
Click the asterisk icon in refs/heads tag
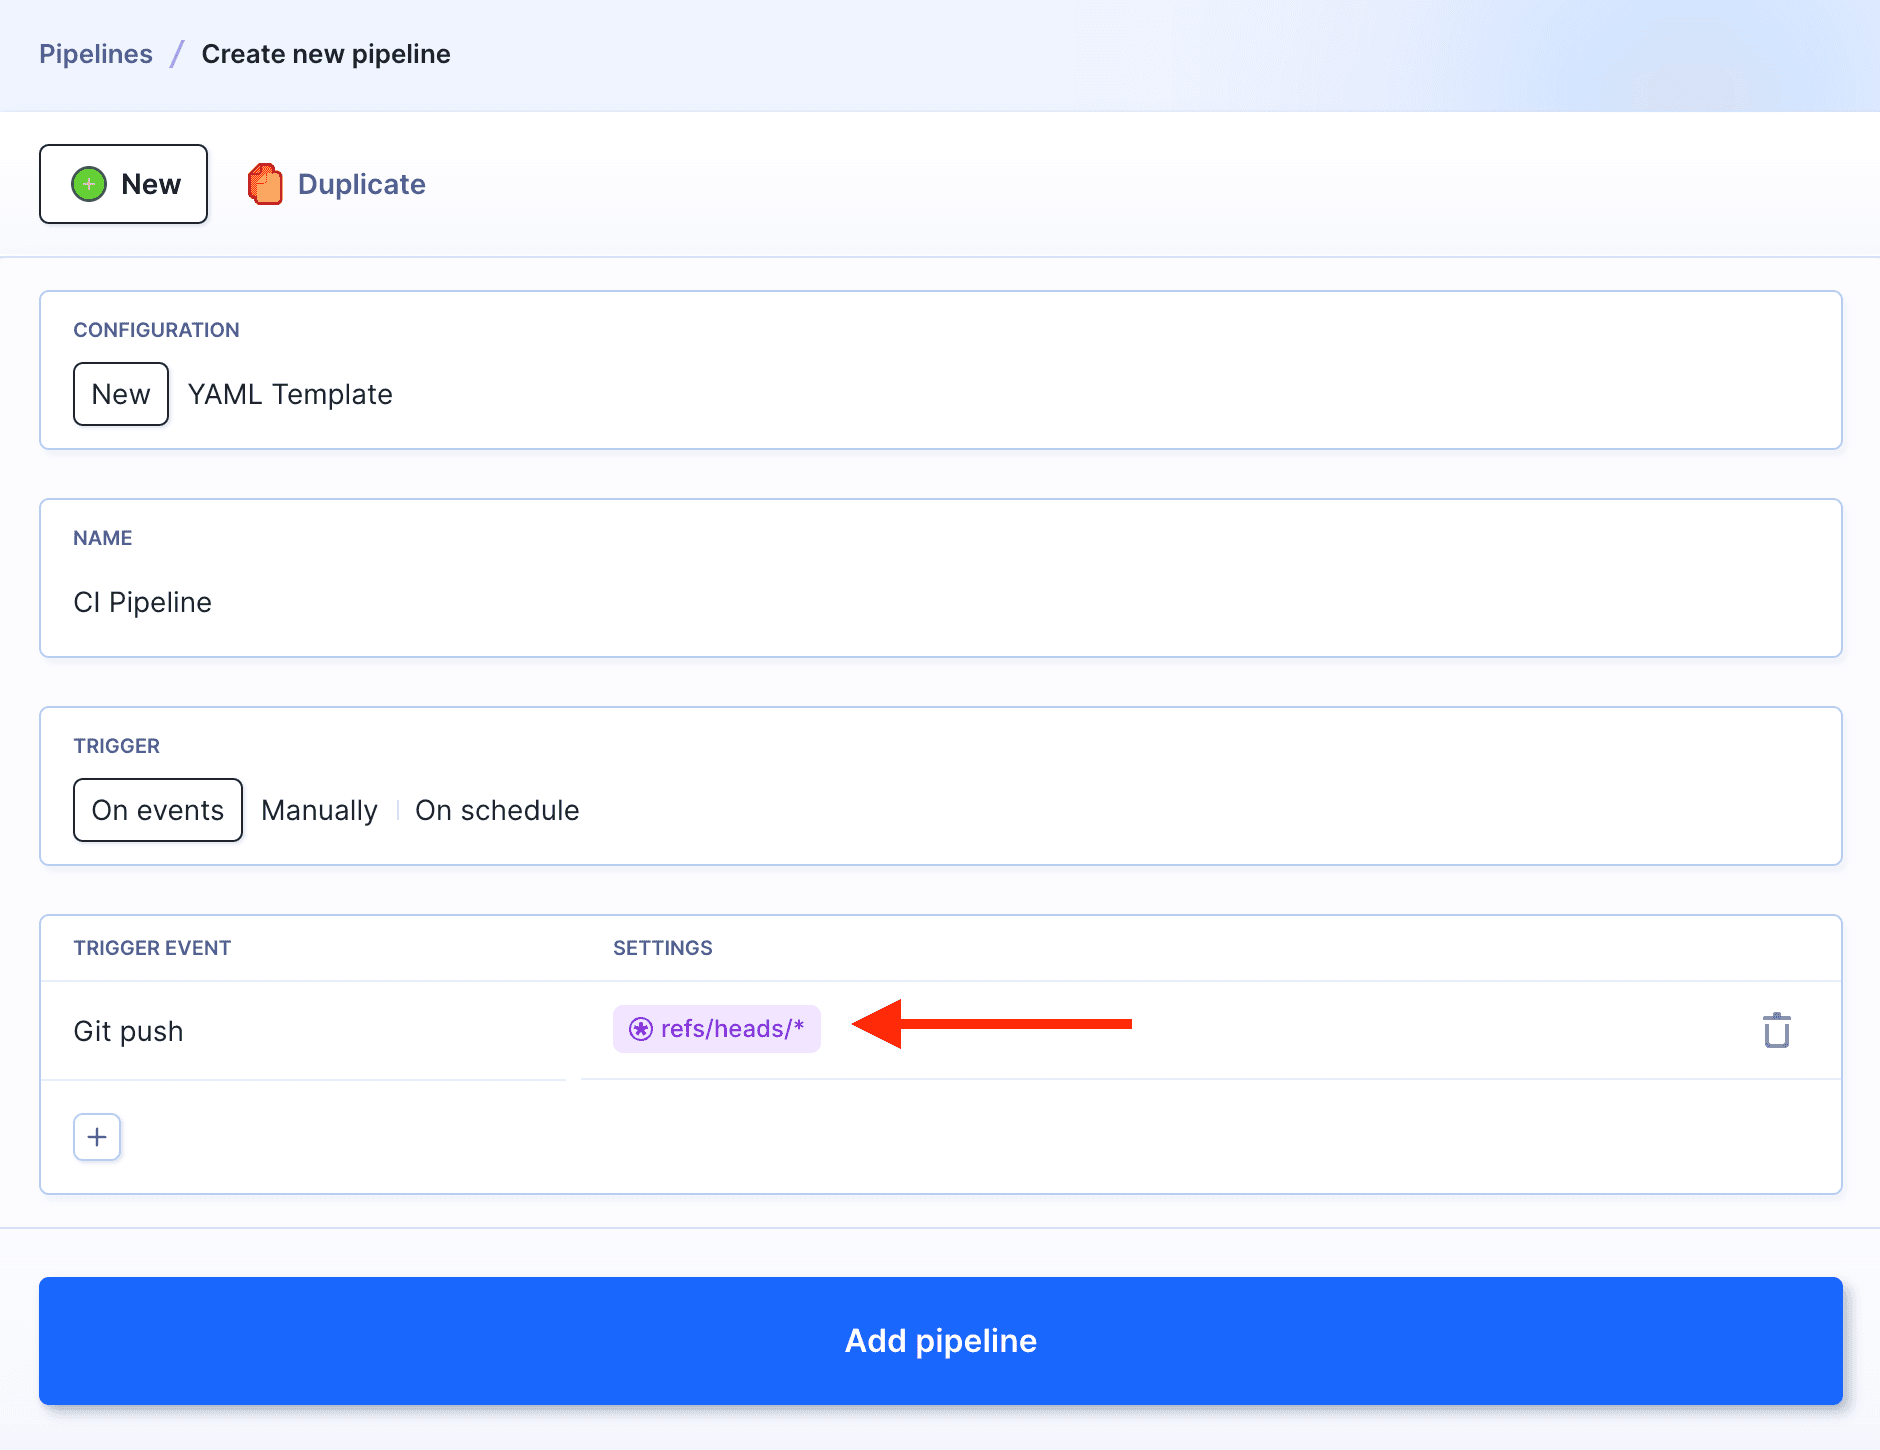(641, 1029)
